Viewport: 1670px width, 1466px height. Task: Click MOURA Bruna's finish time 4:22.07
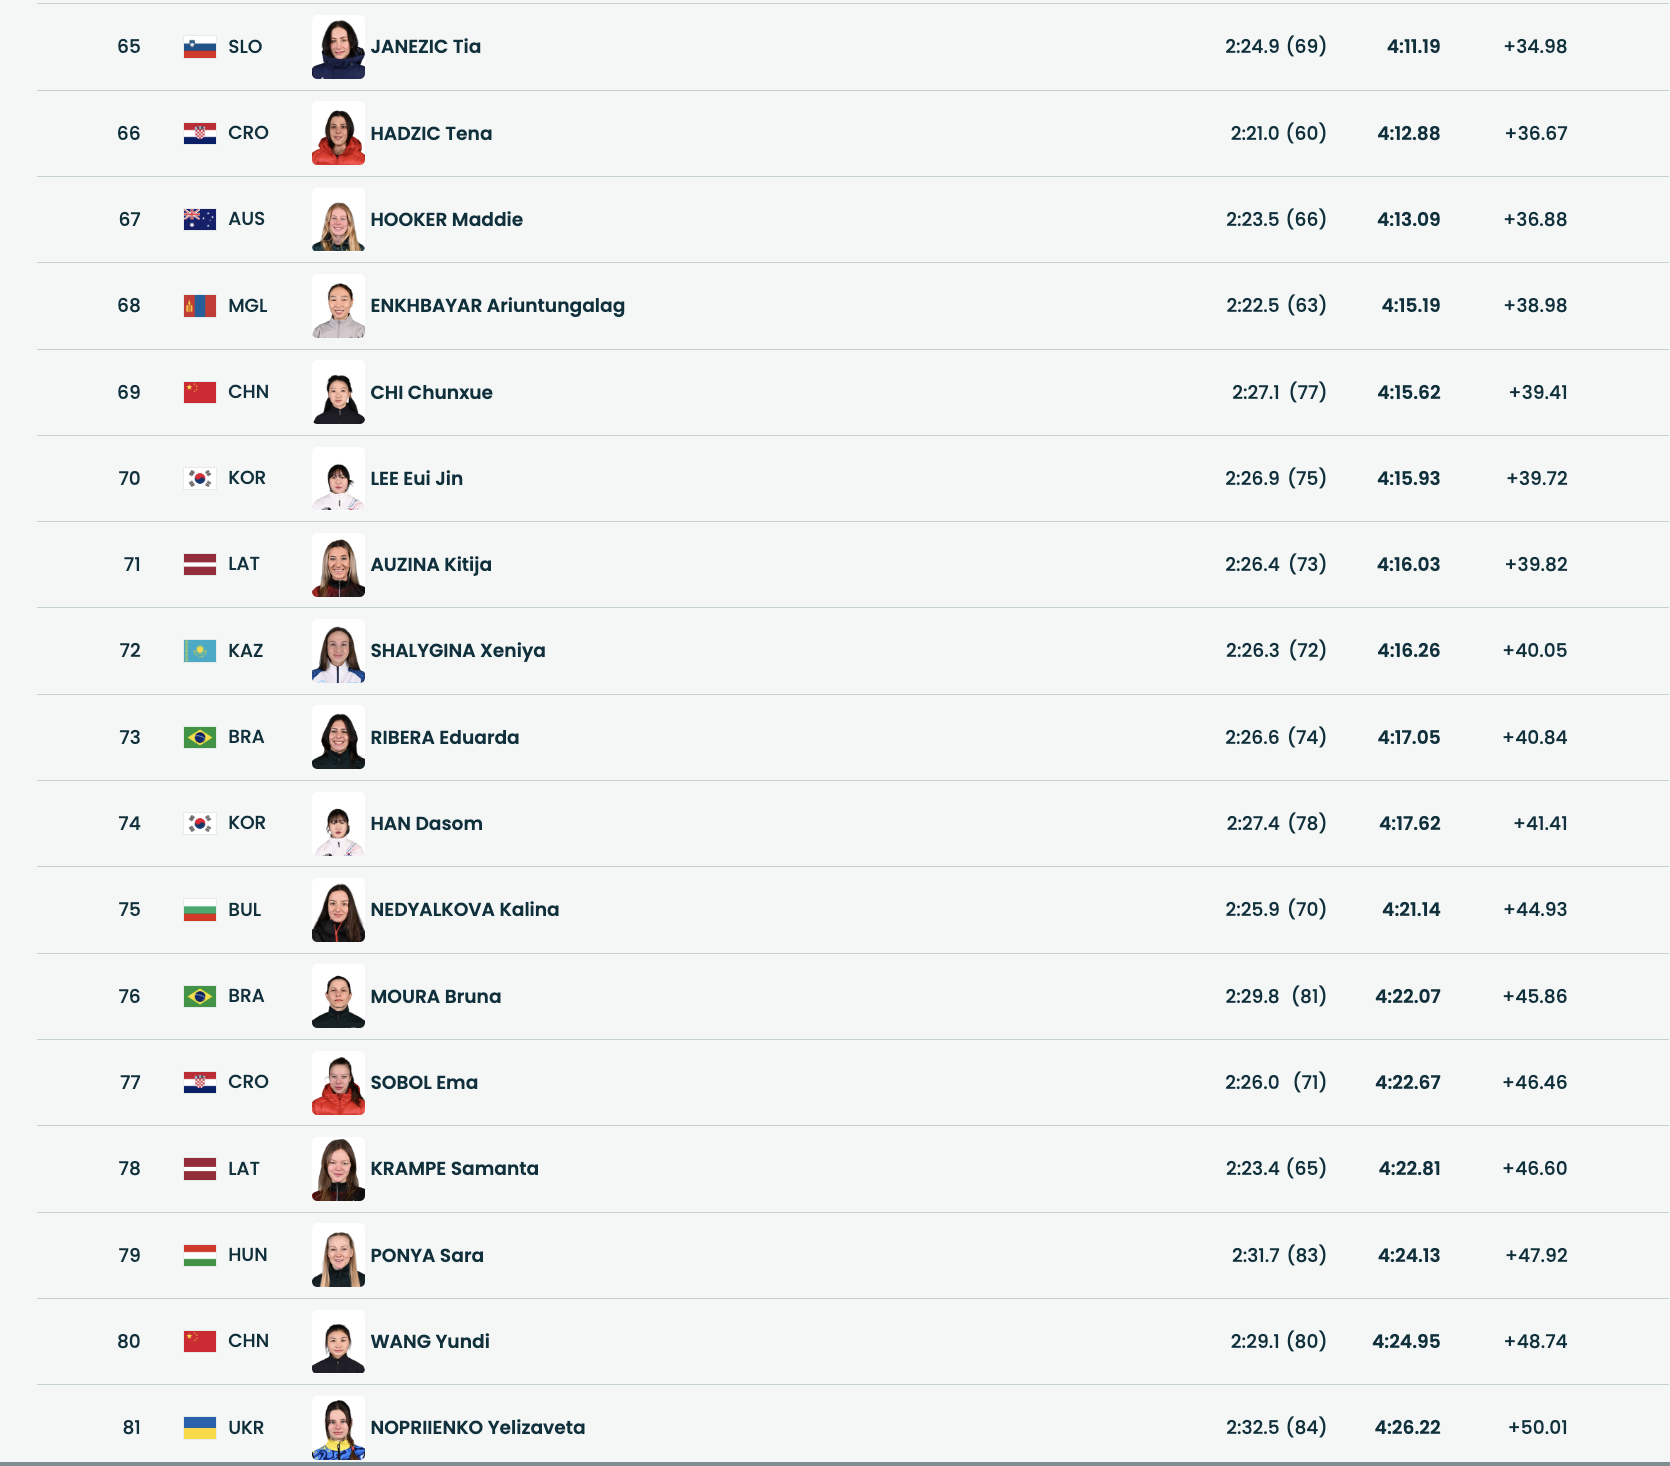click(x=1407, y=997)
